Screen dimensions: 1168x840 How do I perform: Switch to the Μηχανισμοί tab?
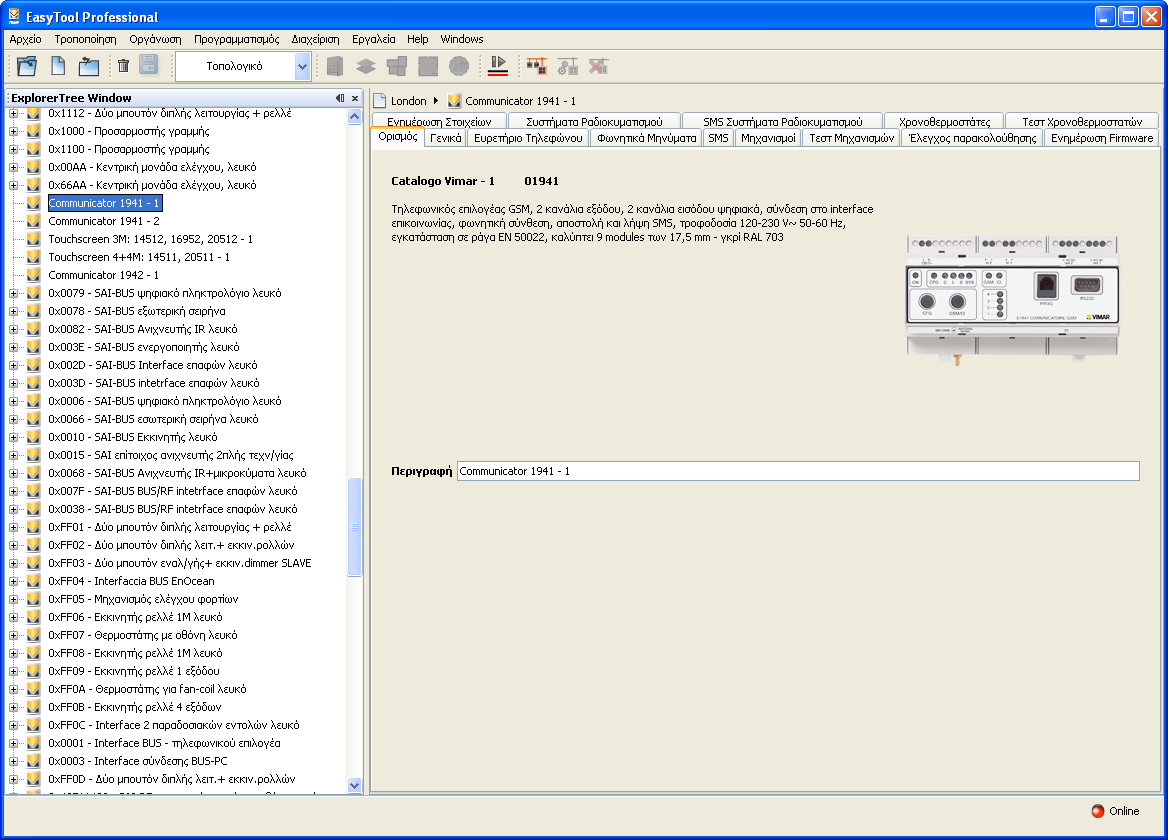point(768,138)
